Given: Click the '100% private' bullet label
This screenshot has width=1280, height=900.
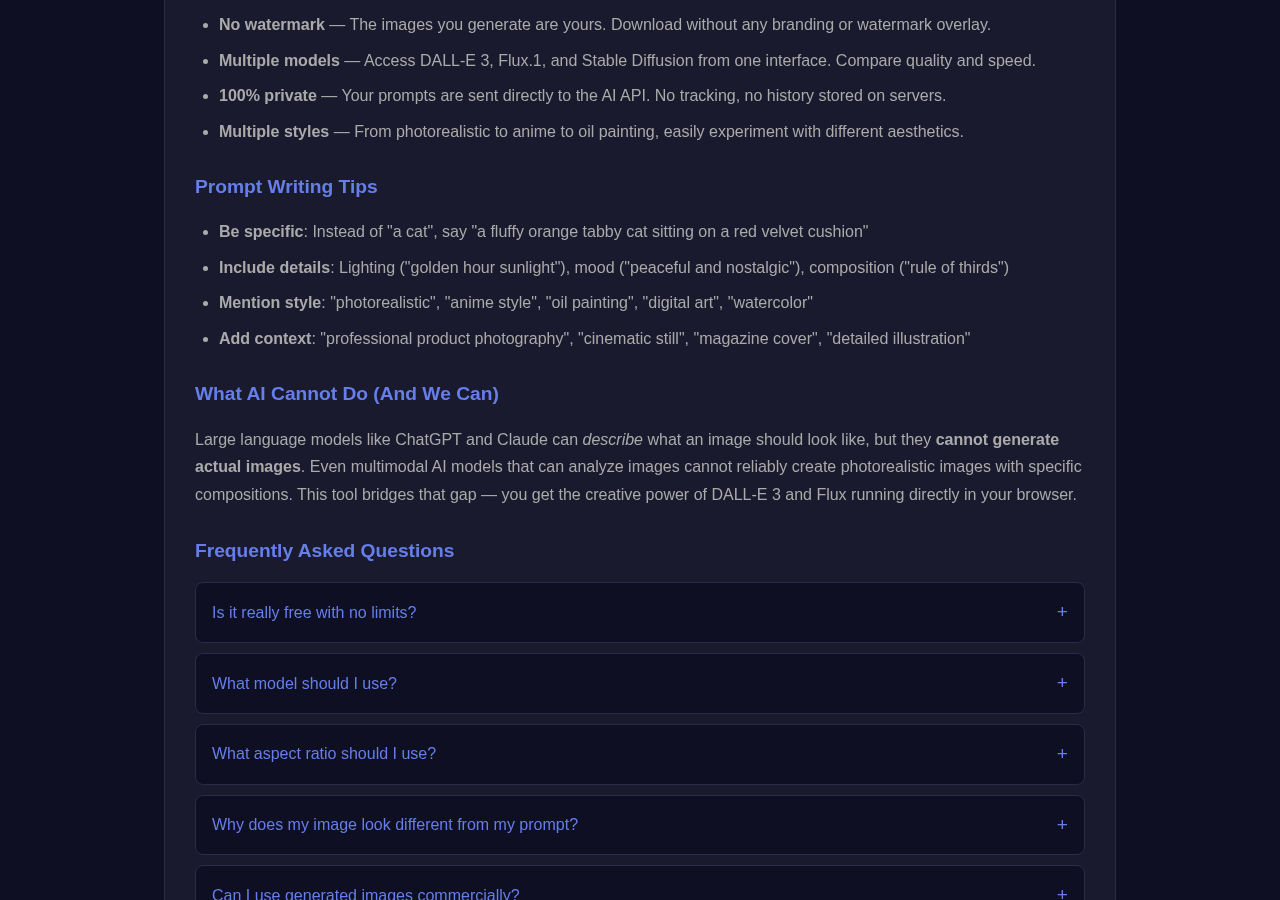Looking at the screenshot, I should [268, 96].
